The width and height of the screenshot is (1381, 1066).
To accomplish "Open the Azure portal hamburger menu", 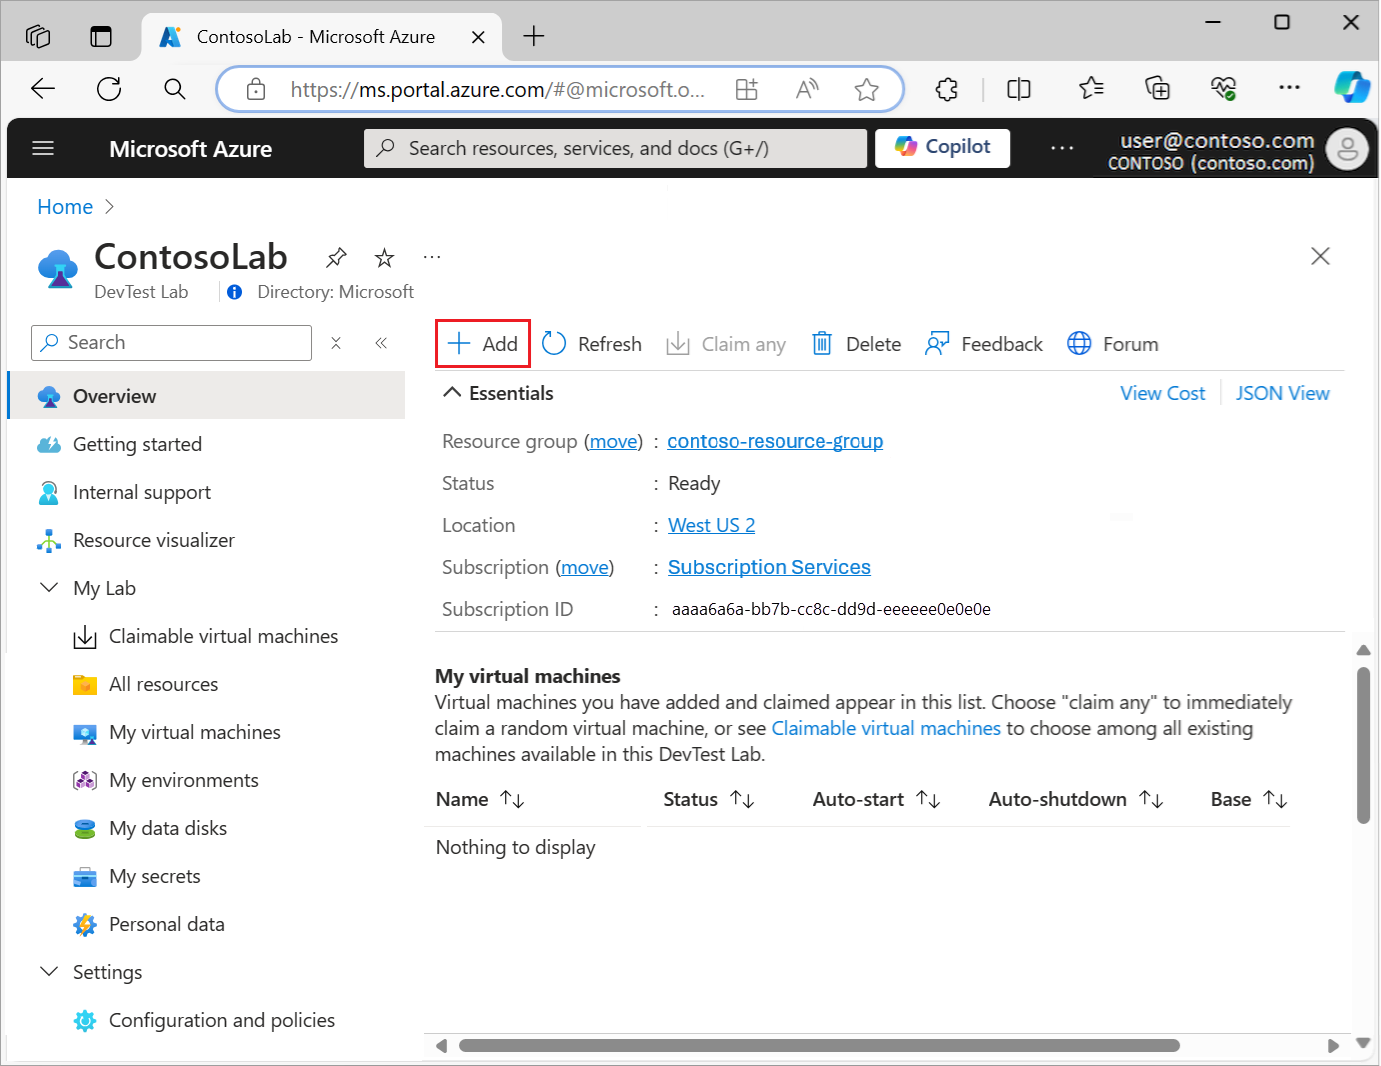I will pyautogui.click(x=43, y=149).
